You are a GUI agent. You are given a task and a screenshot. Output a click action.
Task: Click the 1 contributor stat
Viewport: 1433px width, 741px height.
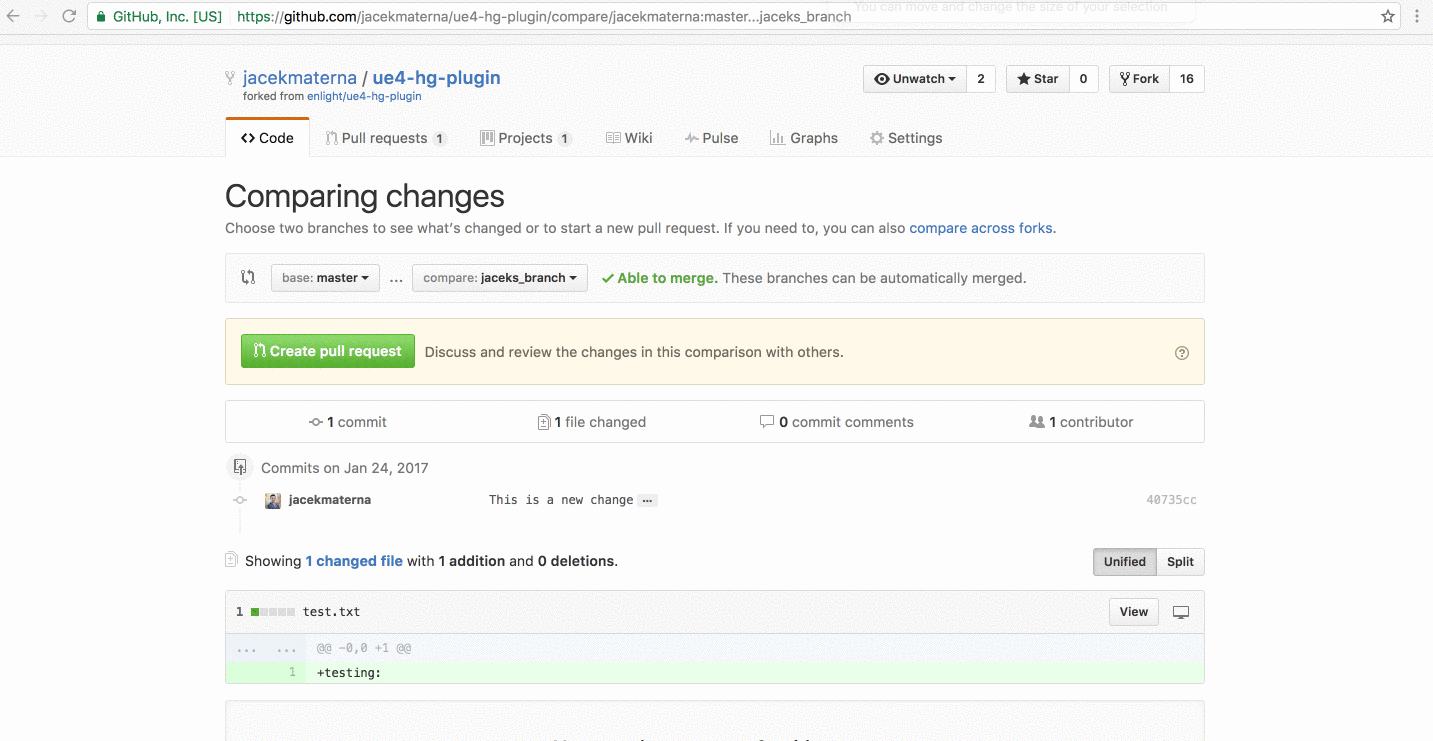click(1081, 422)
